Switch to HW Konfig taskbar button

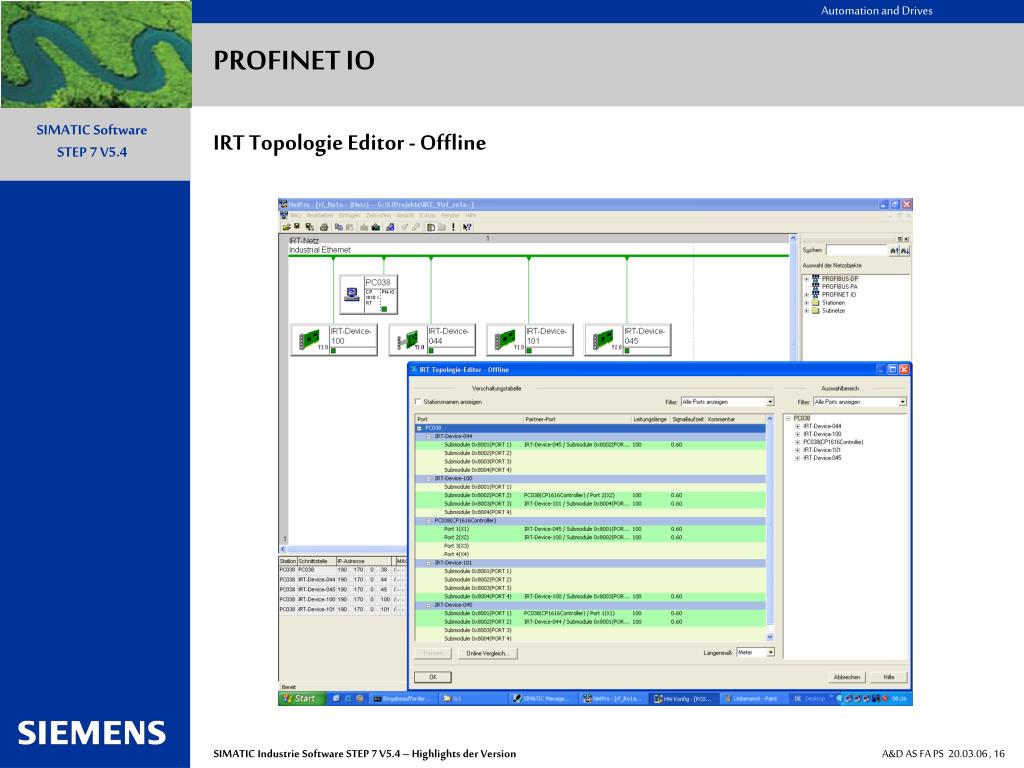tap(684, 699)
